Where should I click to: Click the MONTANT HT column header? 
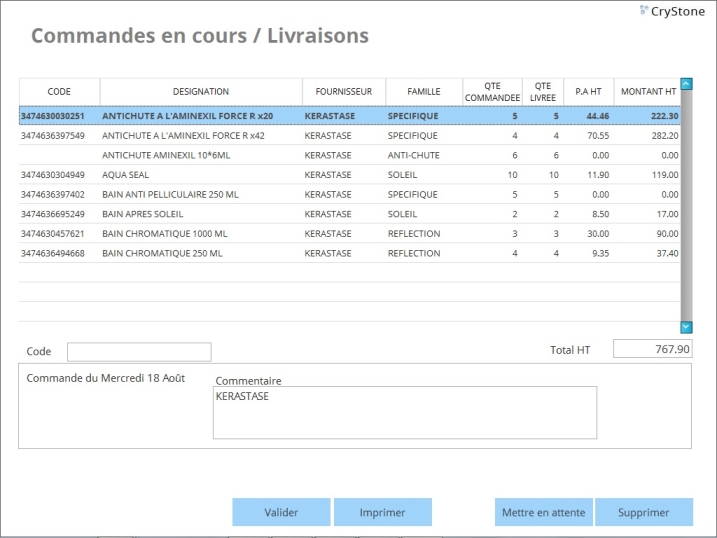(648, 91)
